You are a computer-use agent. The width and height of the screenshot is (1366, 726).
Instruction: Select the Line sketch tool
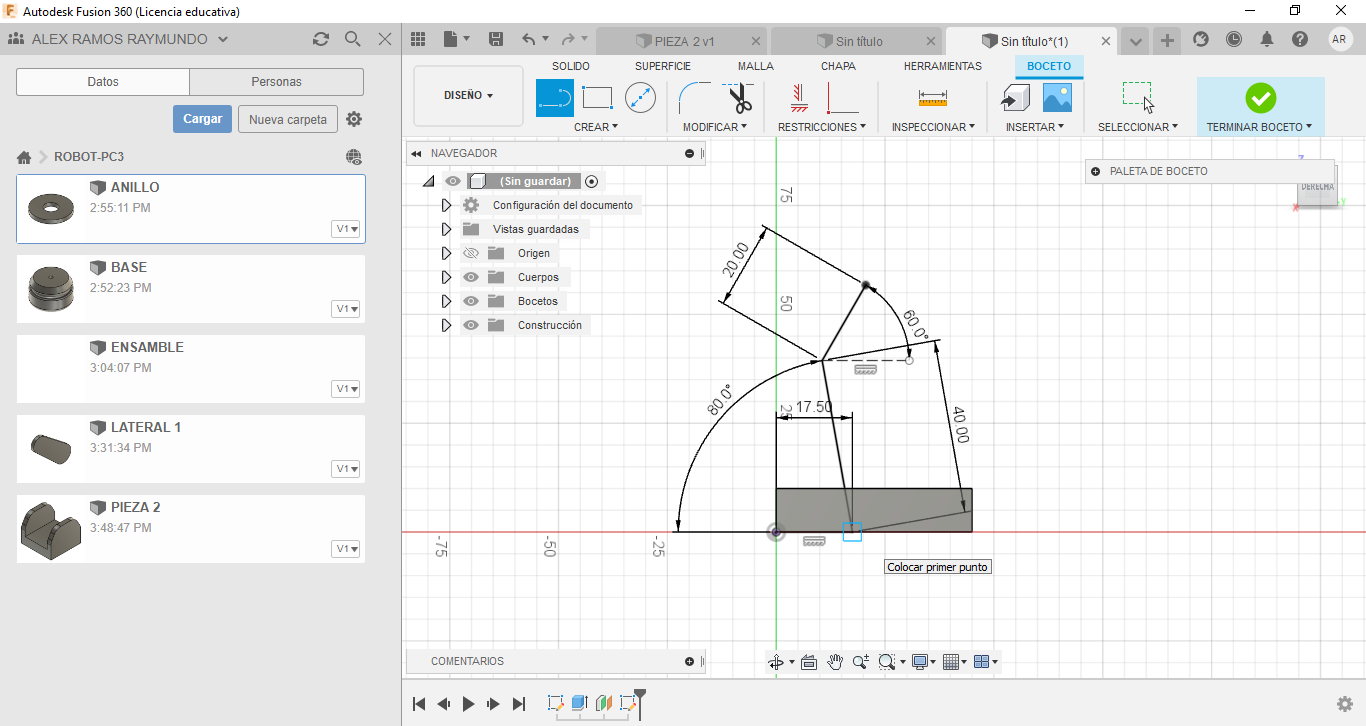[x=555, y=98]
